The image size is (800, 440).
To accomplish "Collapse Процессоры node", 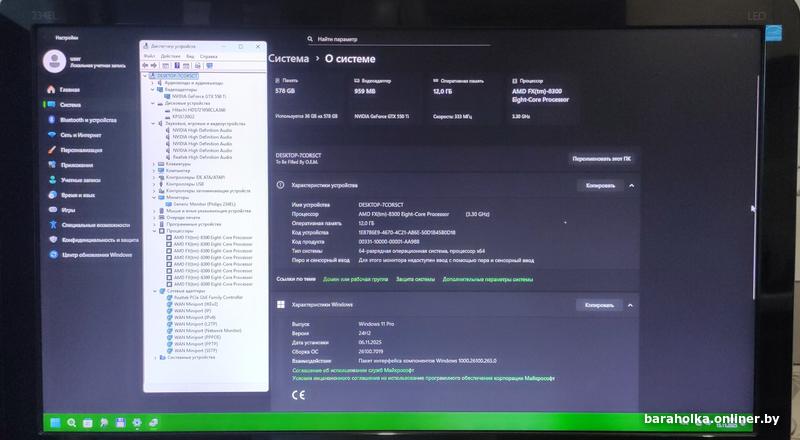I will [x=154, y=231].
